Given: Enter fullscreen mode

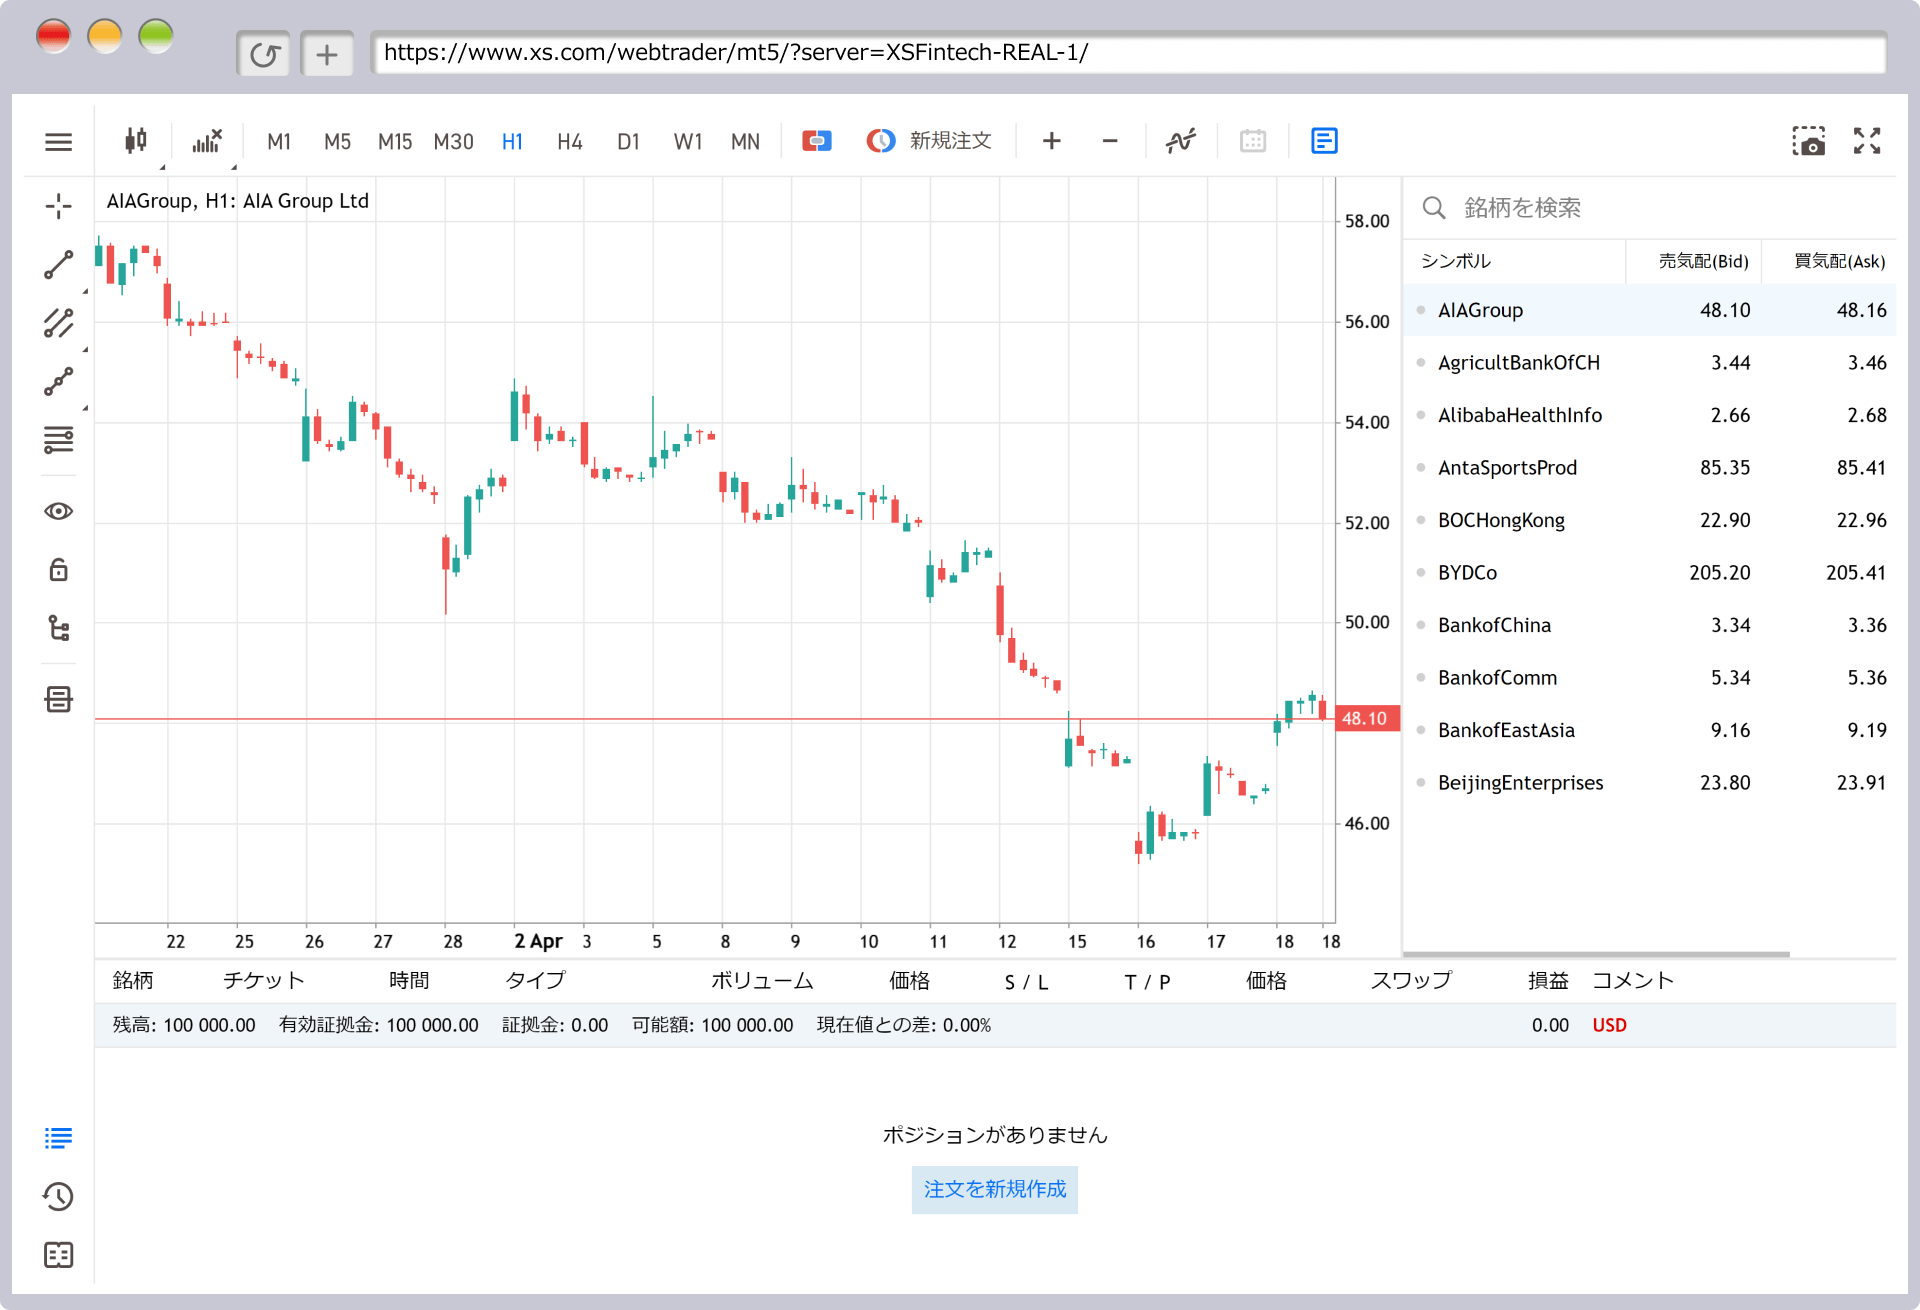Looking at the screenshot, I should coord(1867,141).
